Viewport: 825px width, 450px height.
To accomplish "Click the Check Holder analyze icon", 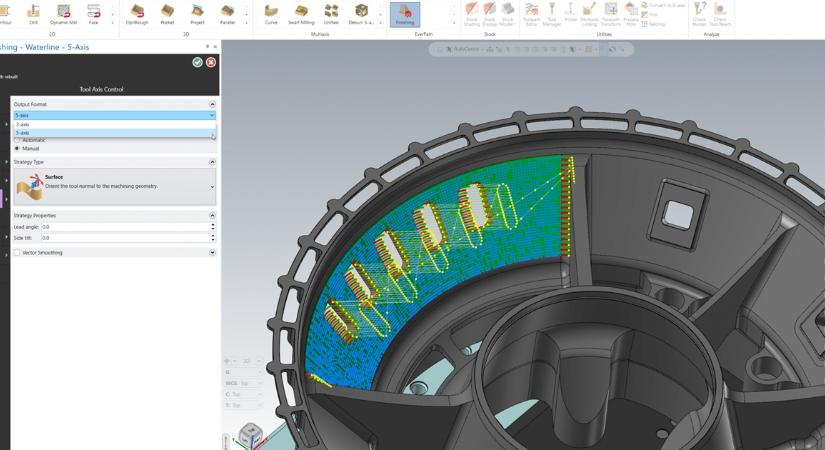I will [x=699, y=14].
